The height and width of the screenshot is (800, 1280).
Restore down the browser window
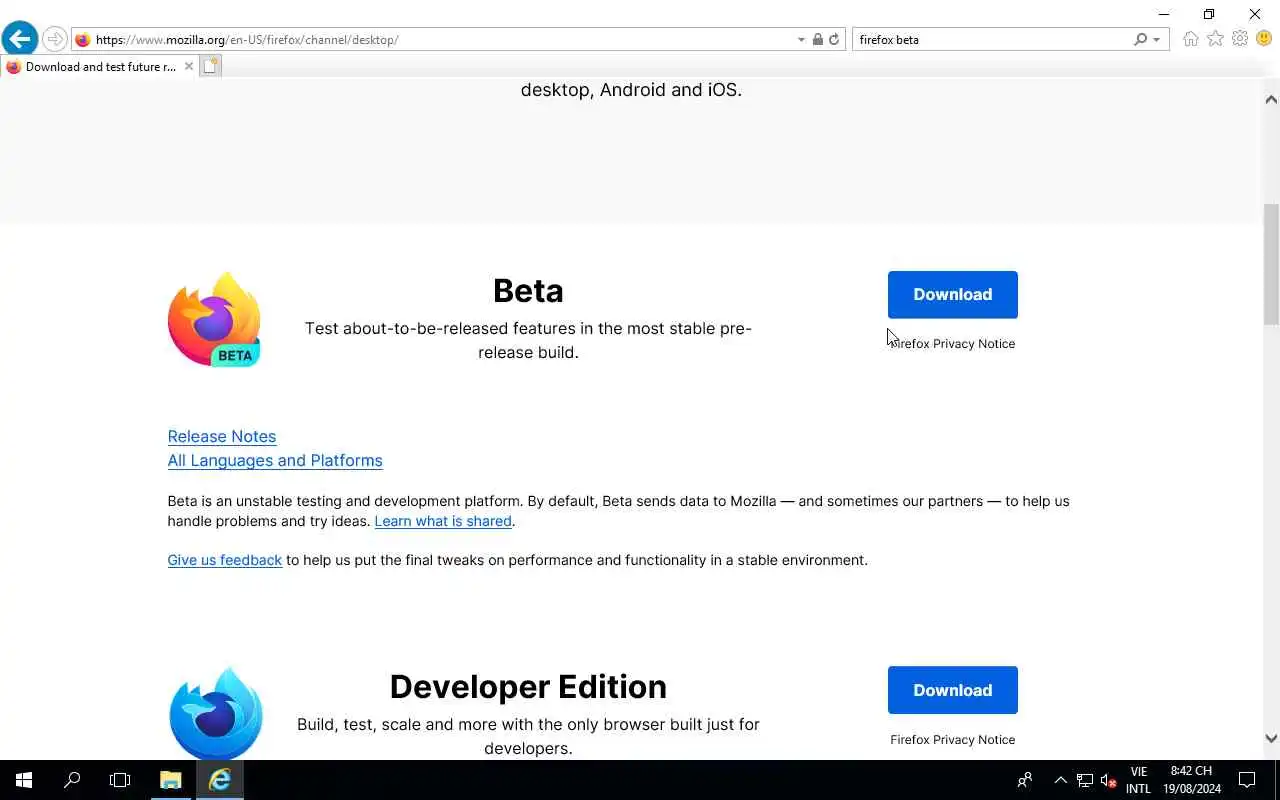tap(1209, 14)
